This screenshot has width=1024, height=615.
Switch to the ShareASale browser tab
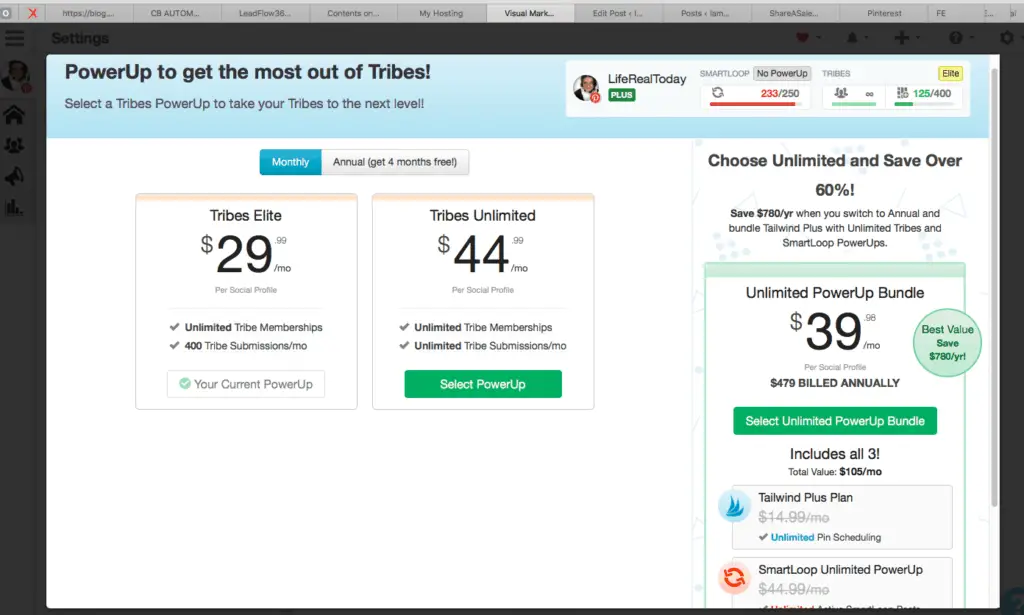click(793, 13)
